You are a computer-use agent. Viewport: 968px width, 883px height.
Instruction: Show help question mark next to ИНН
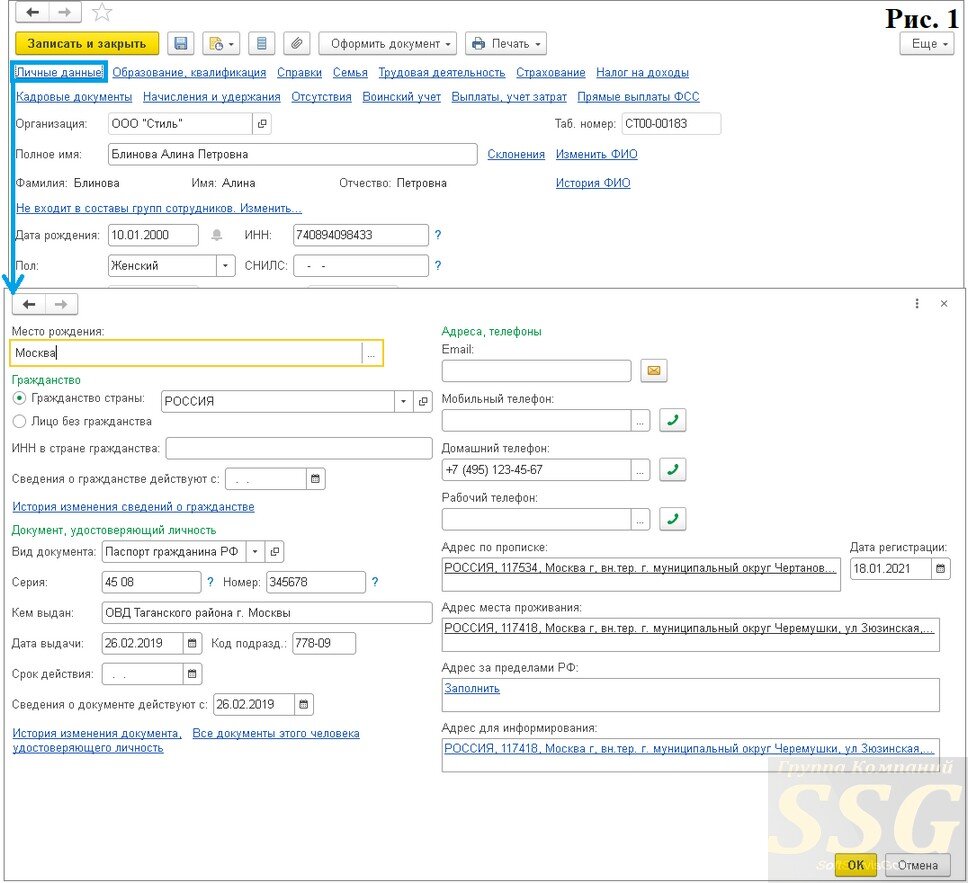(x=438, y=235)
